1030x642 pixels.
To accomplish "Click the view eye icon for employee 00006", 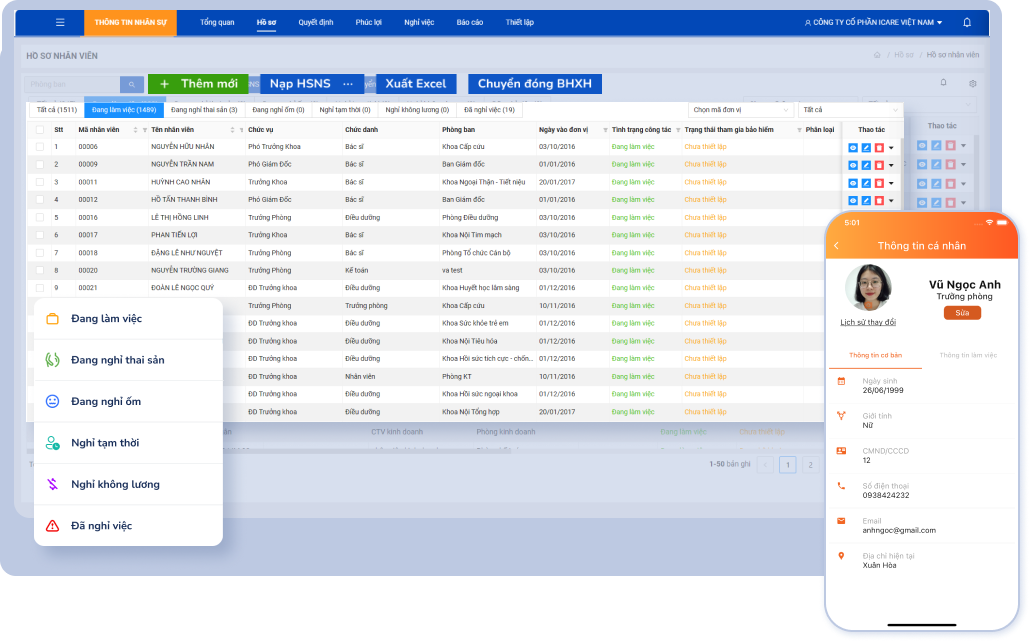I will point(853,148).
